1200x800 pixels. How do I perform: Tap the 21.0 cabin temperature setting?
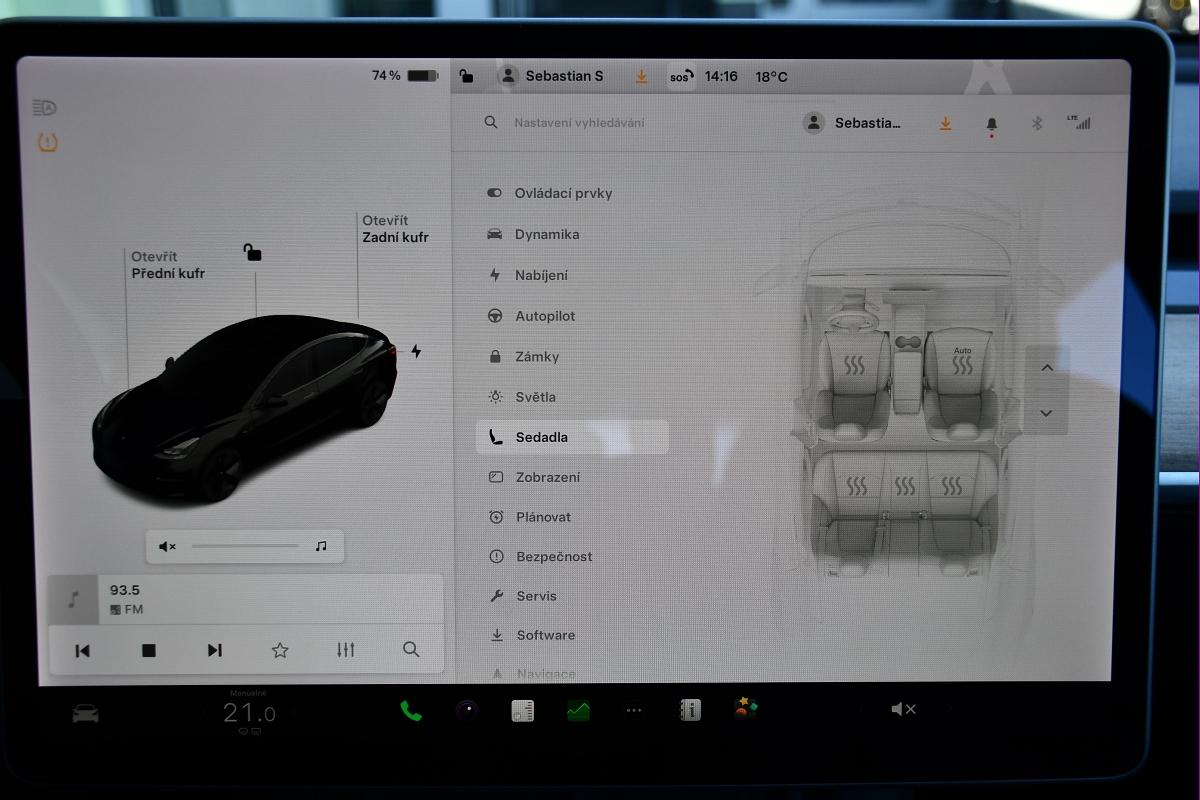248,713
